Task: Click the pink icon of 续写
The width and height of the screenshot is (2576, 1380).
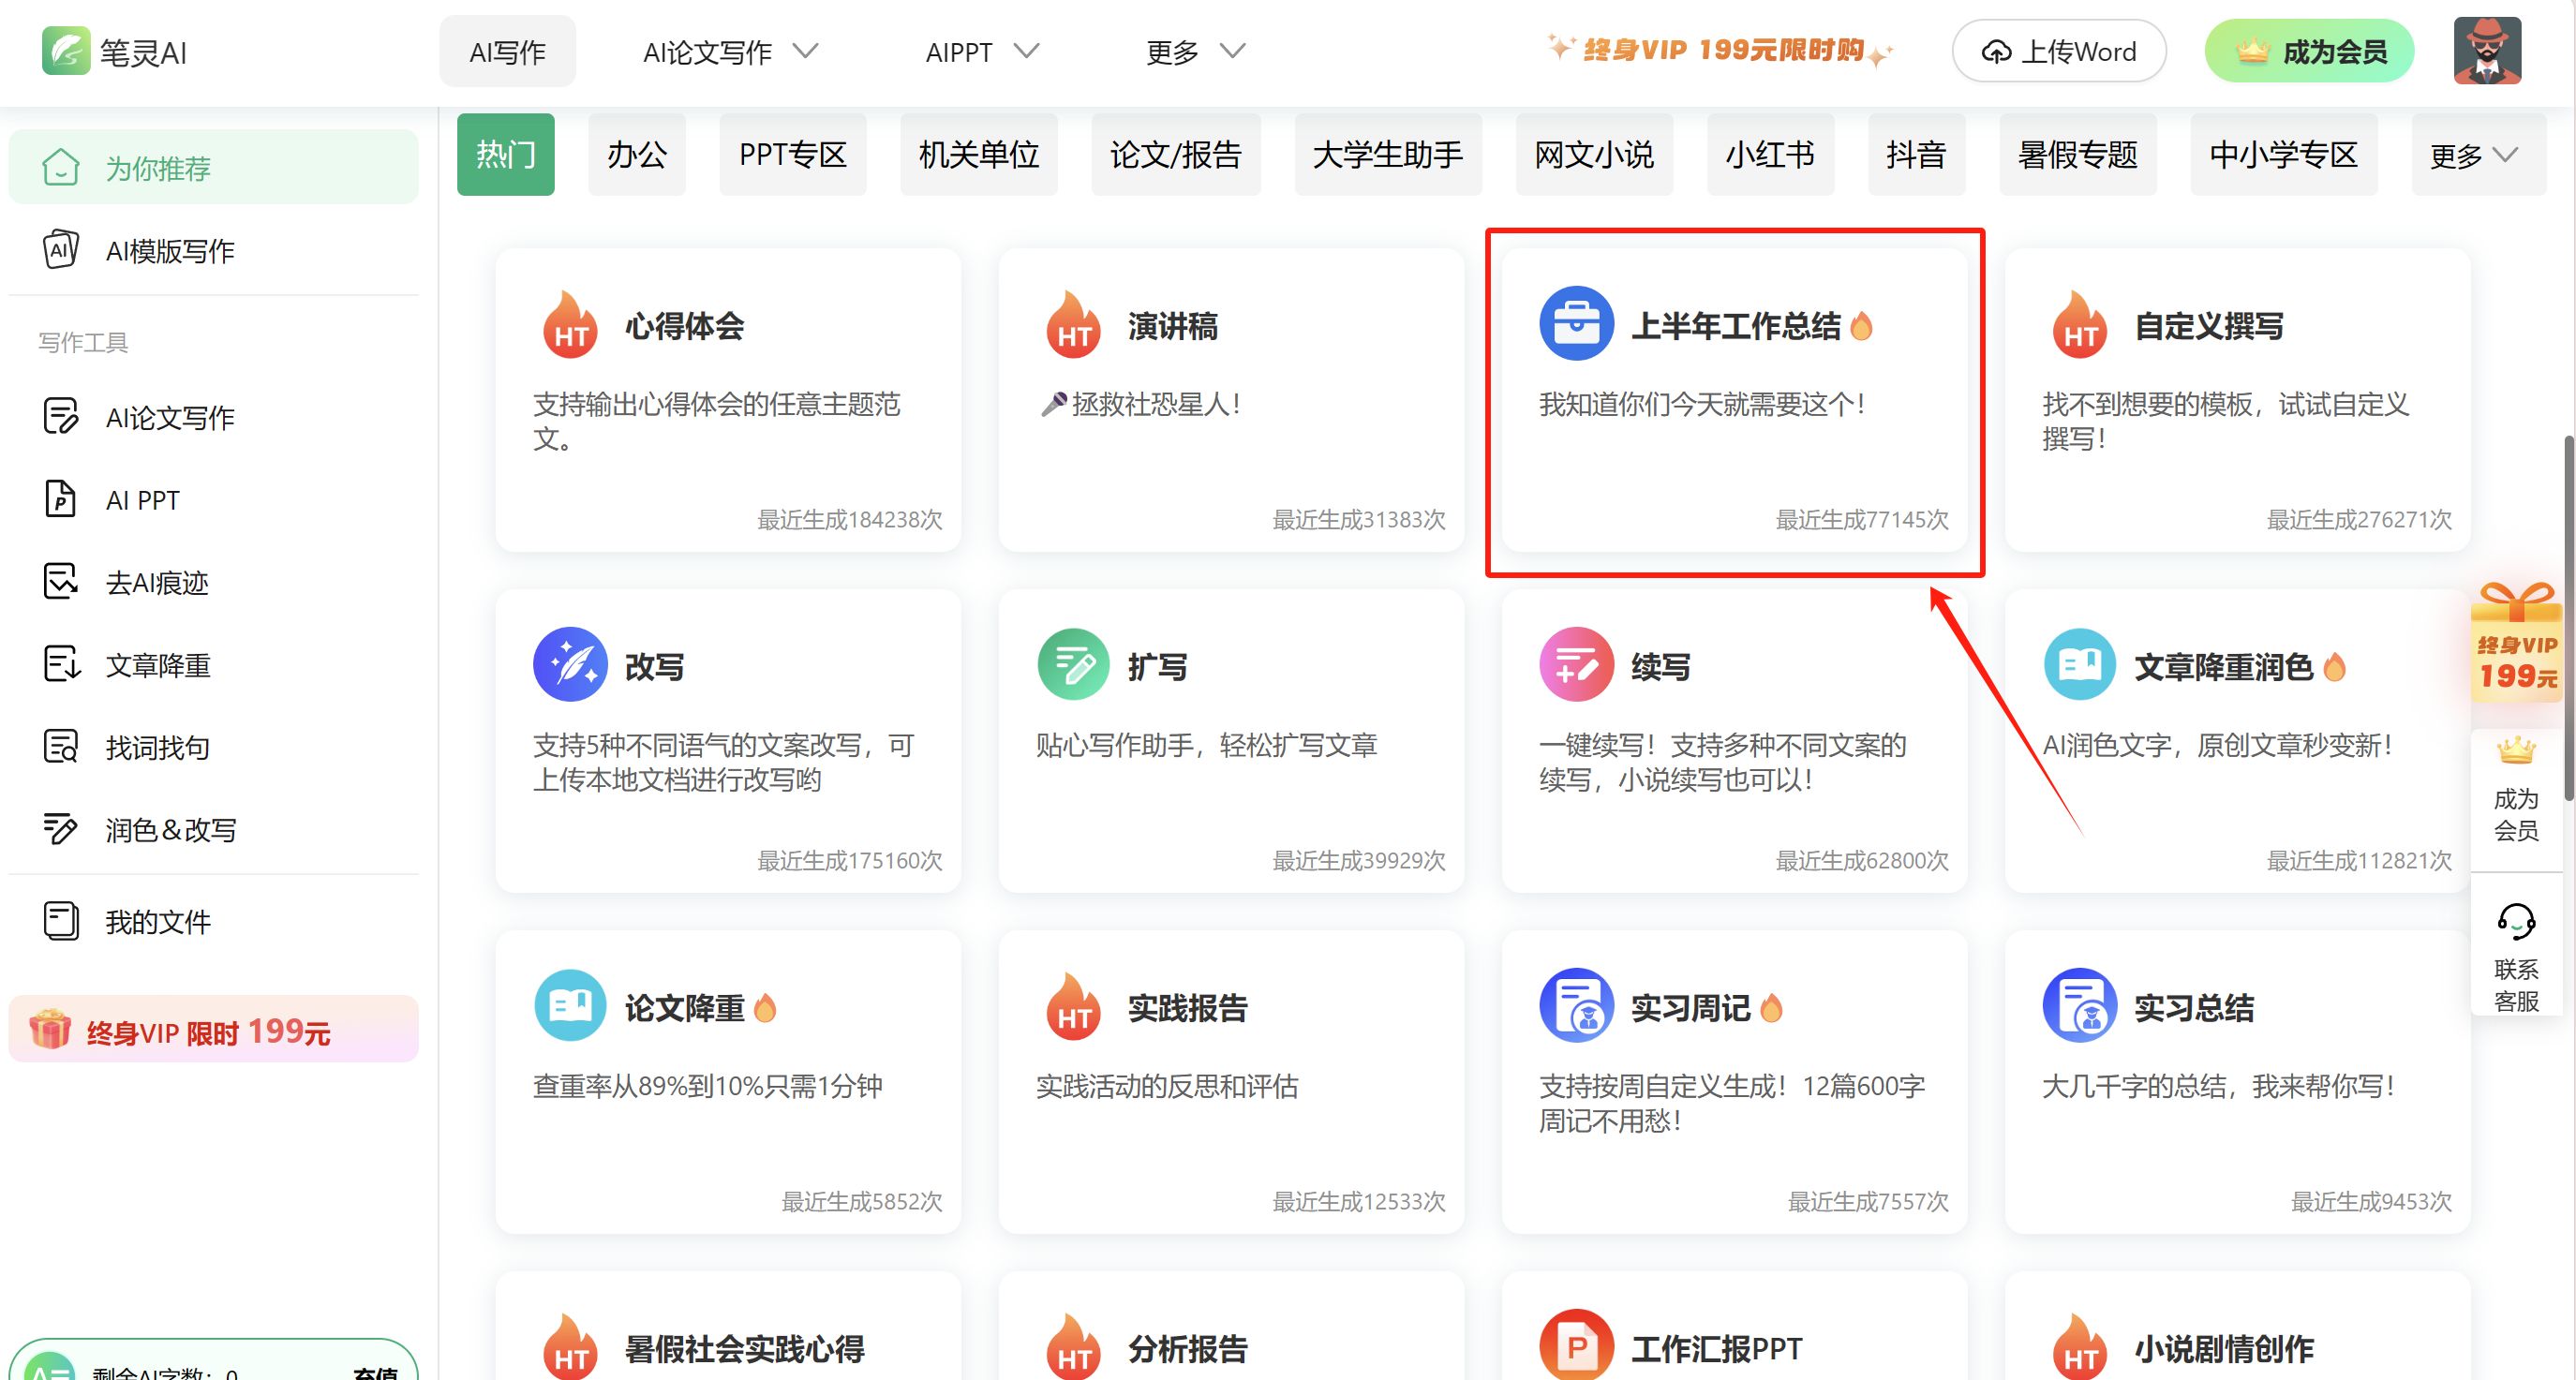Action: click(1576, 664)
